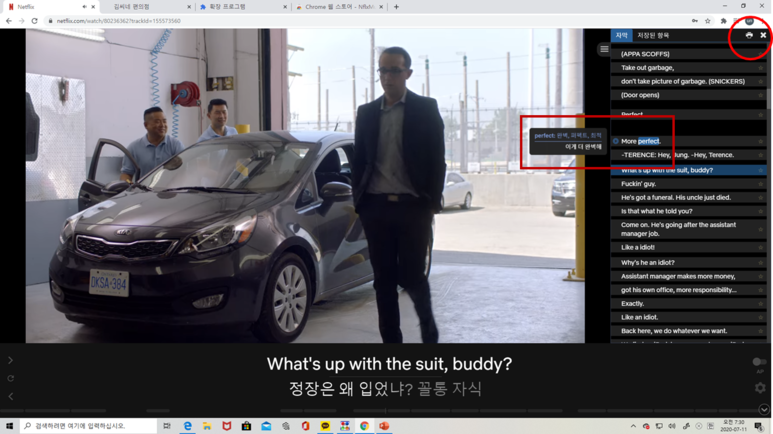Jump to 'Why's he an idiot?' line
This screenshot has height=434, width=773.
(x=688, y=263)
